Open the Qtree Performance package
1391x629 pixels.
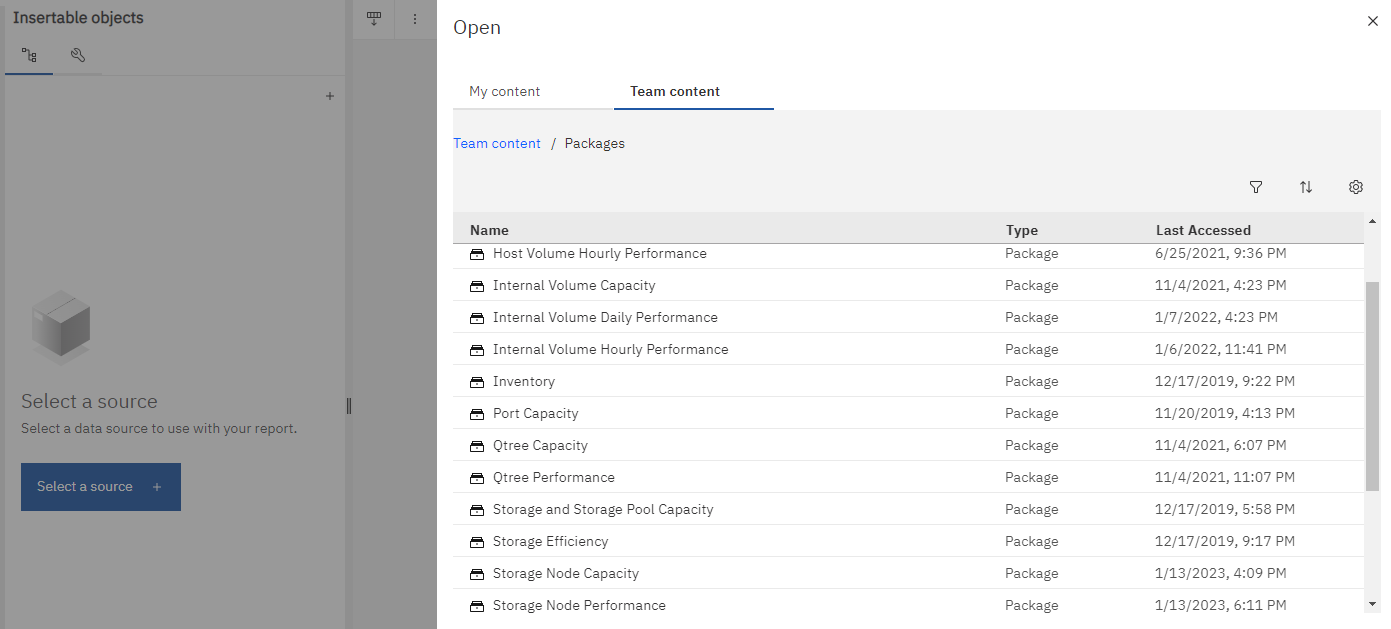point(553,477)
